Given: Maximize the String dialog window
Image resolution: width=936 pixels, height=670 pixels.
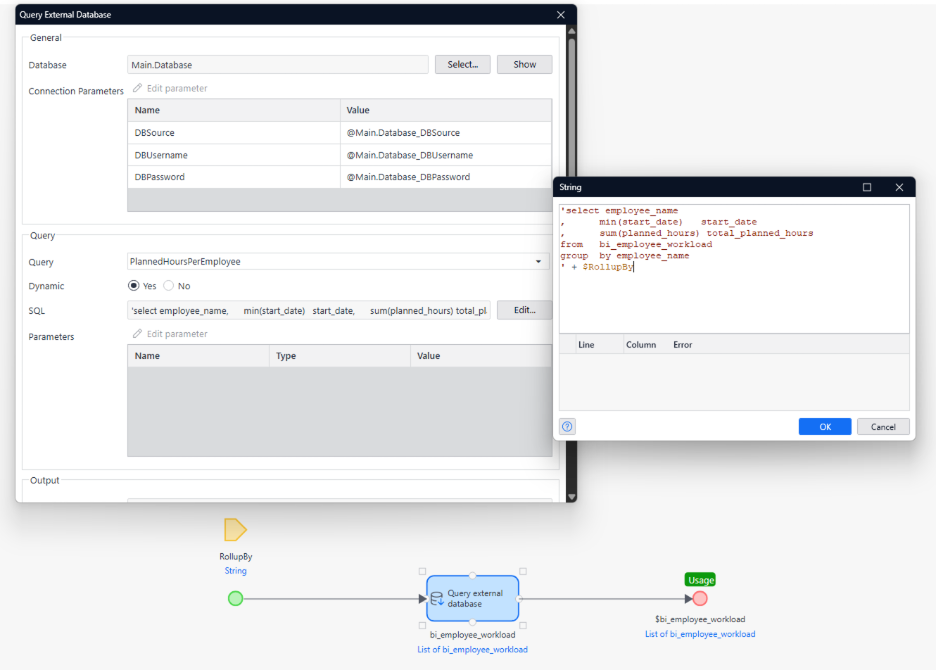Looking at the screenshot, I should tap(867, 187).
